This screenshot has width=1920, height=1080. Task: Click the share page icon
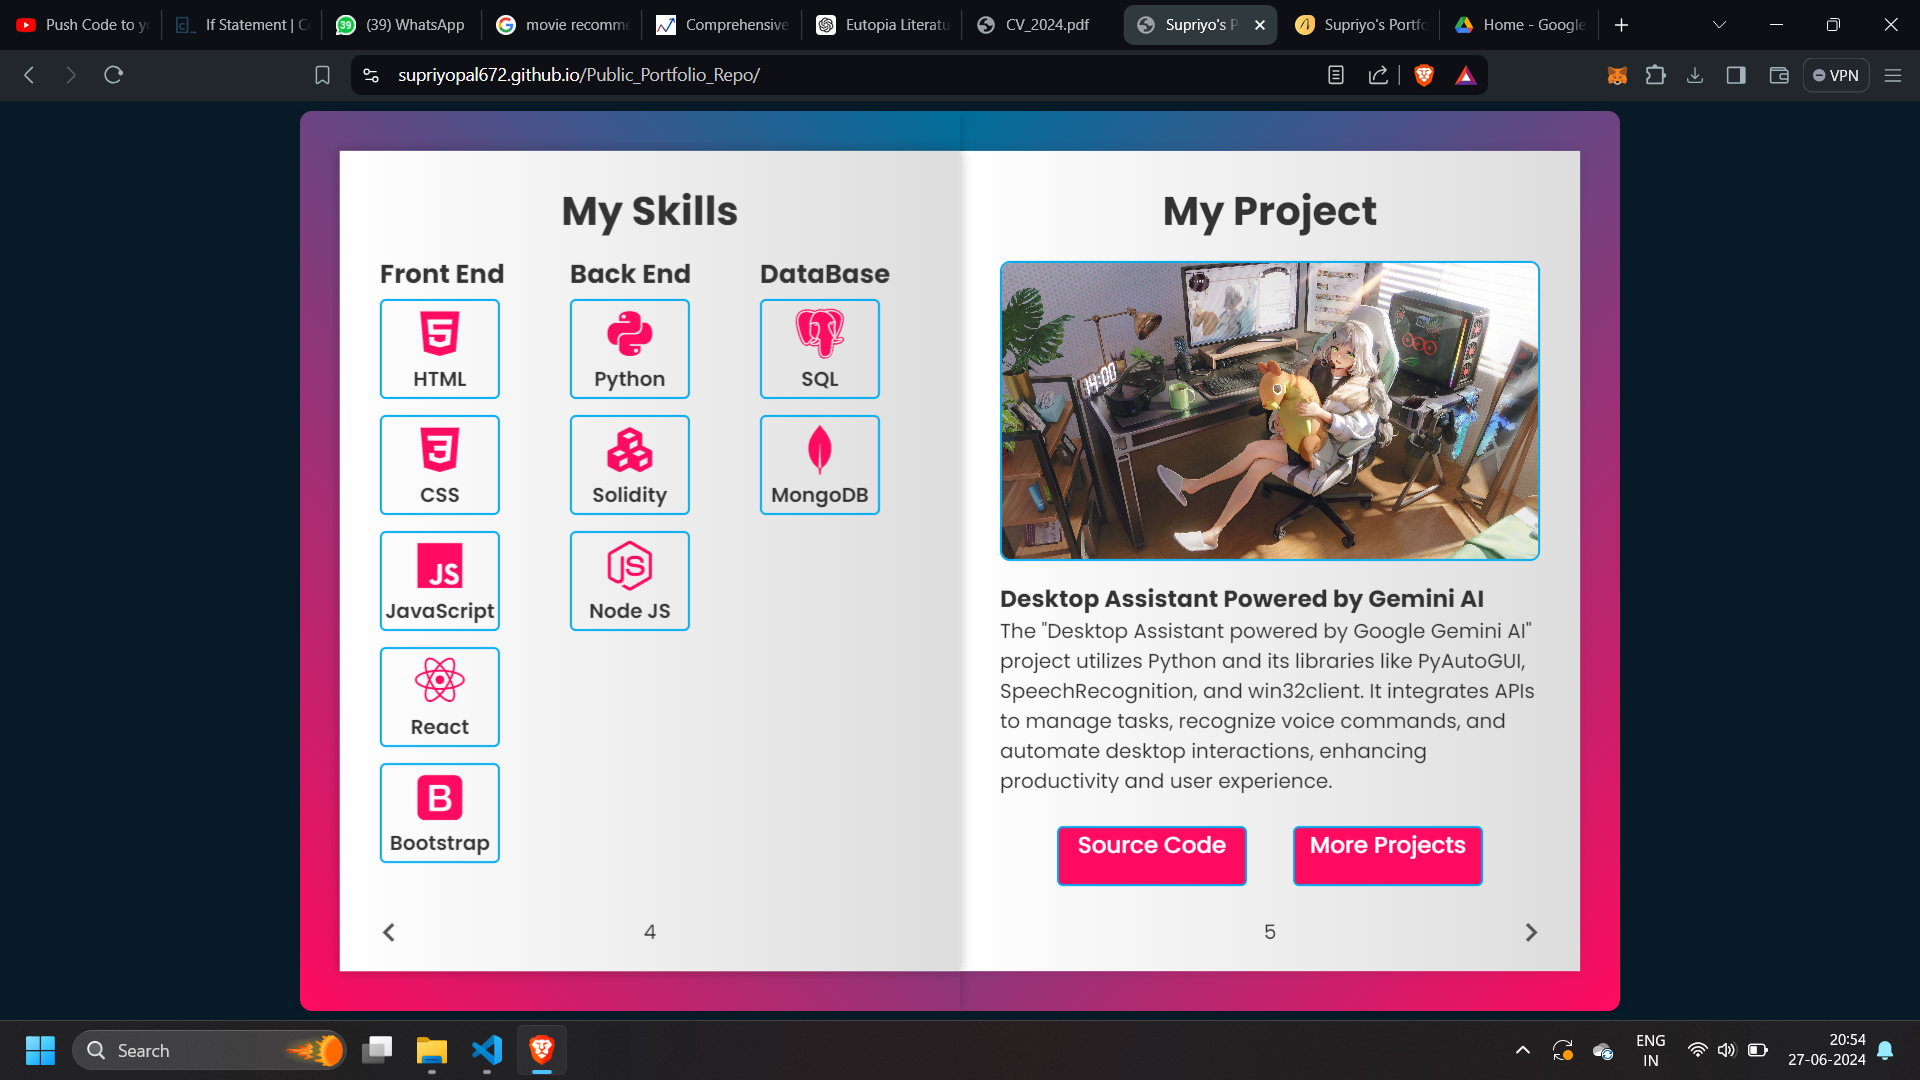click(x=1378, y=75)
